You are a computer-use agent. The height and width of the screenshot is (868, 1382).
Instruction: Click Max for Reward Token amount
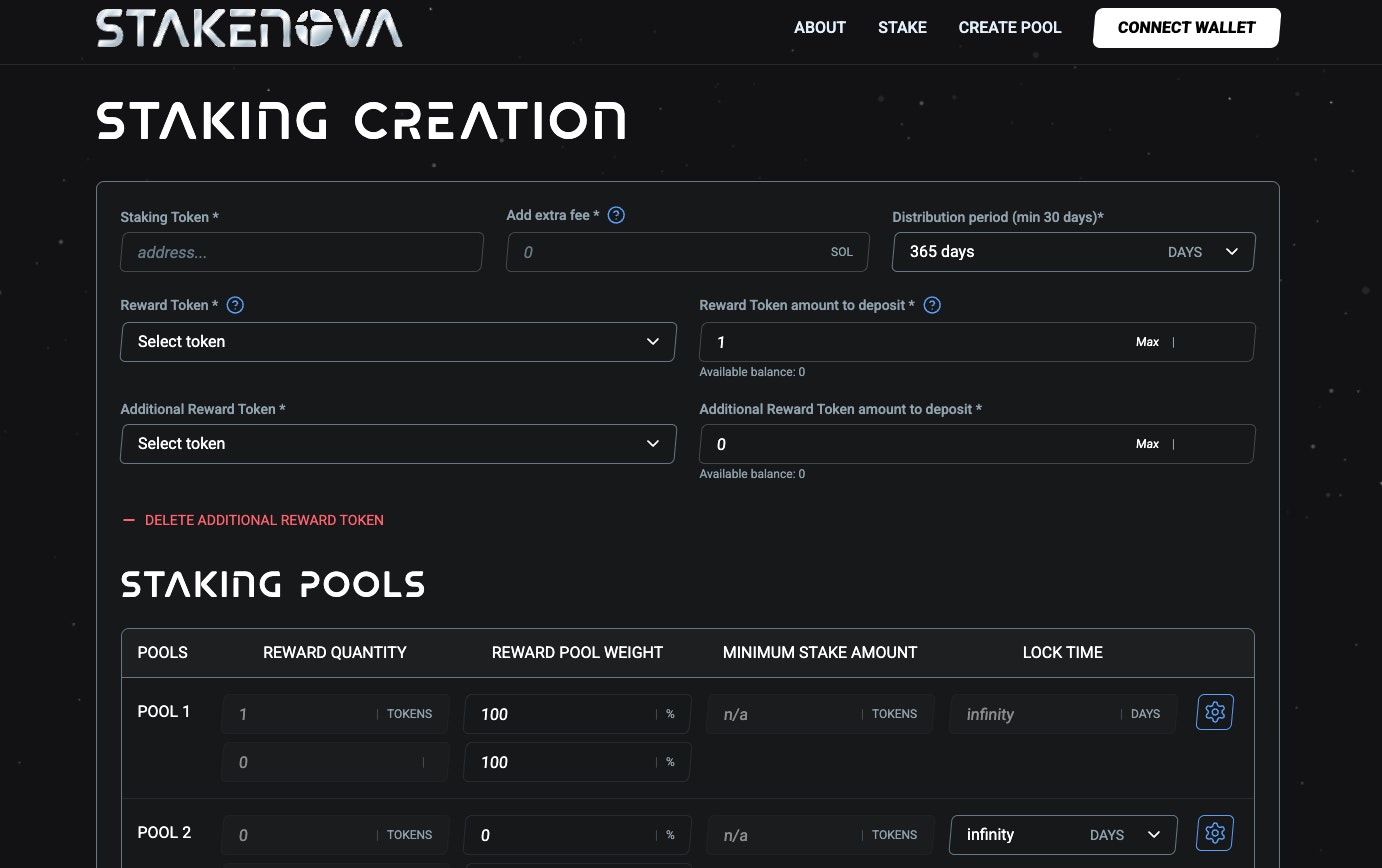[x=1147, y=341]
